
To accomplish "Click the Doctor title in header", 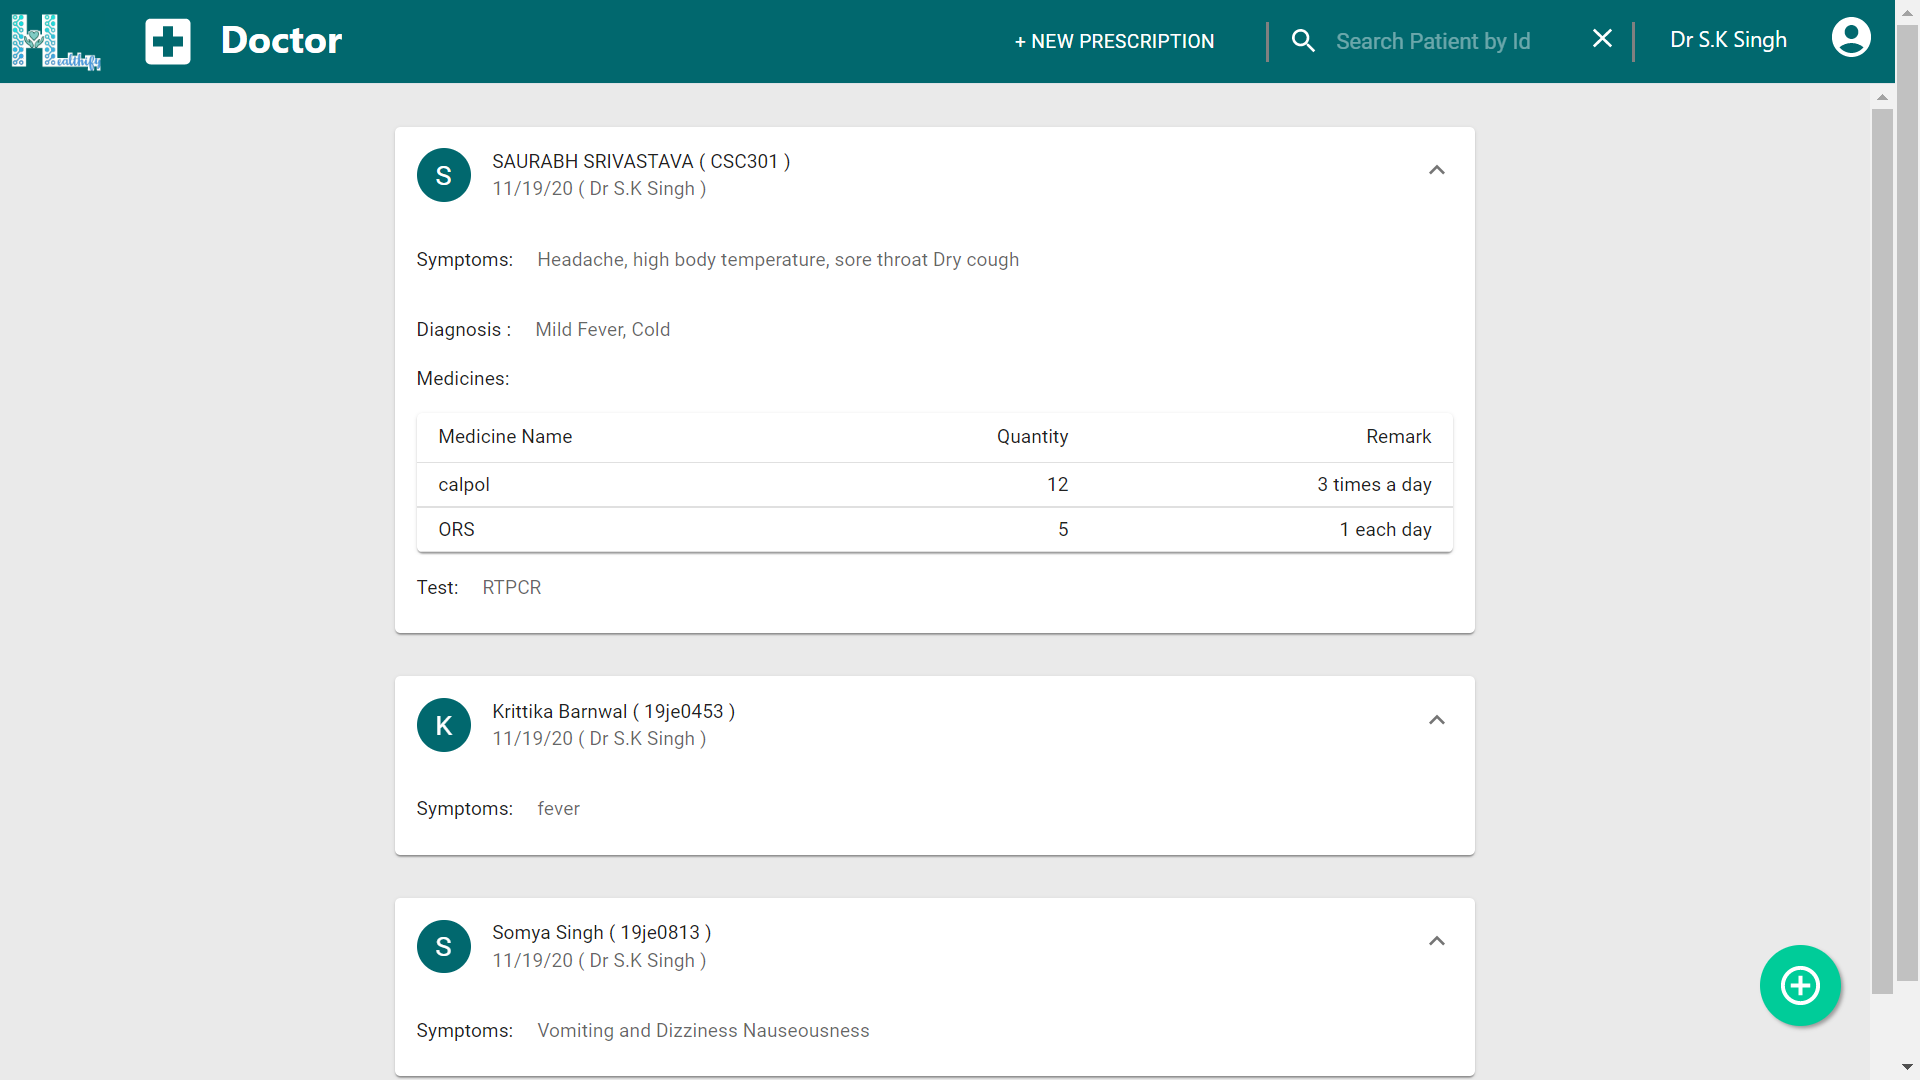I will (281, 41).
